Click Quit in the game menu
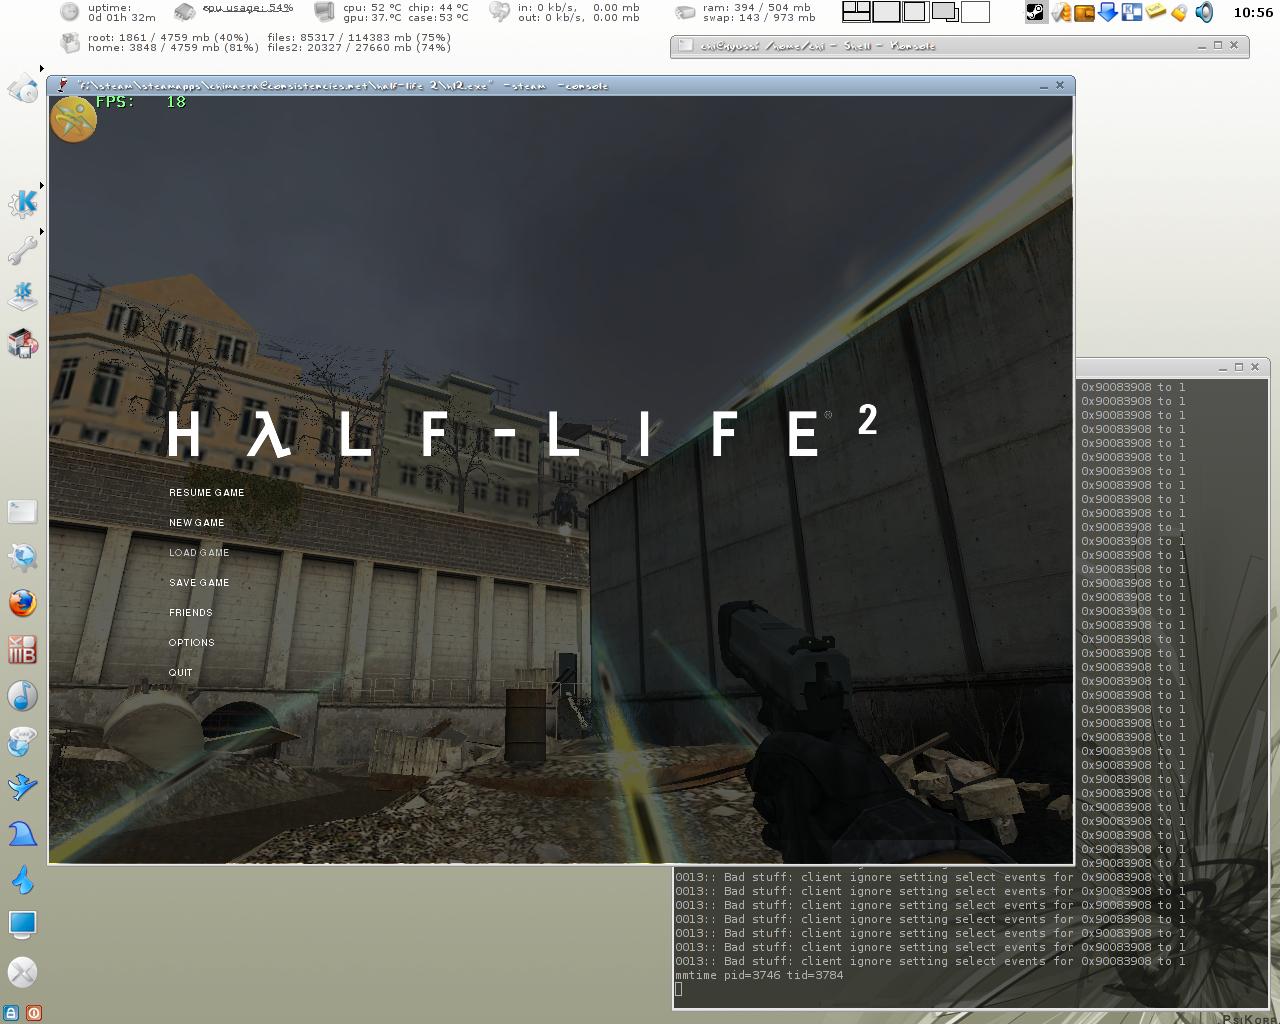This screenshot has width=1280, height=1024. [x=181, y=673]
